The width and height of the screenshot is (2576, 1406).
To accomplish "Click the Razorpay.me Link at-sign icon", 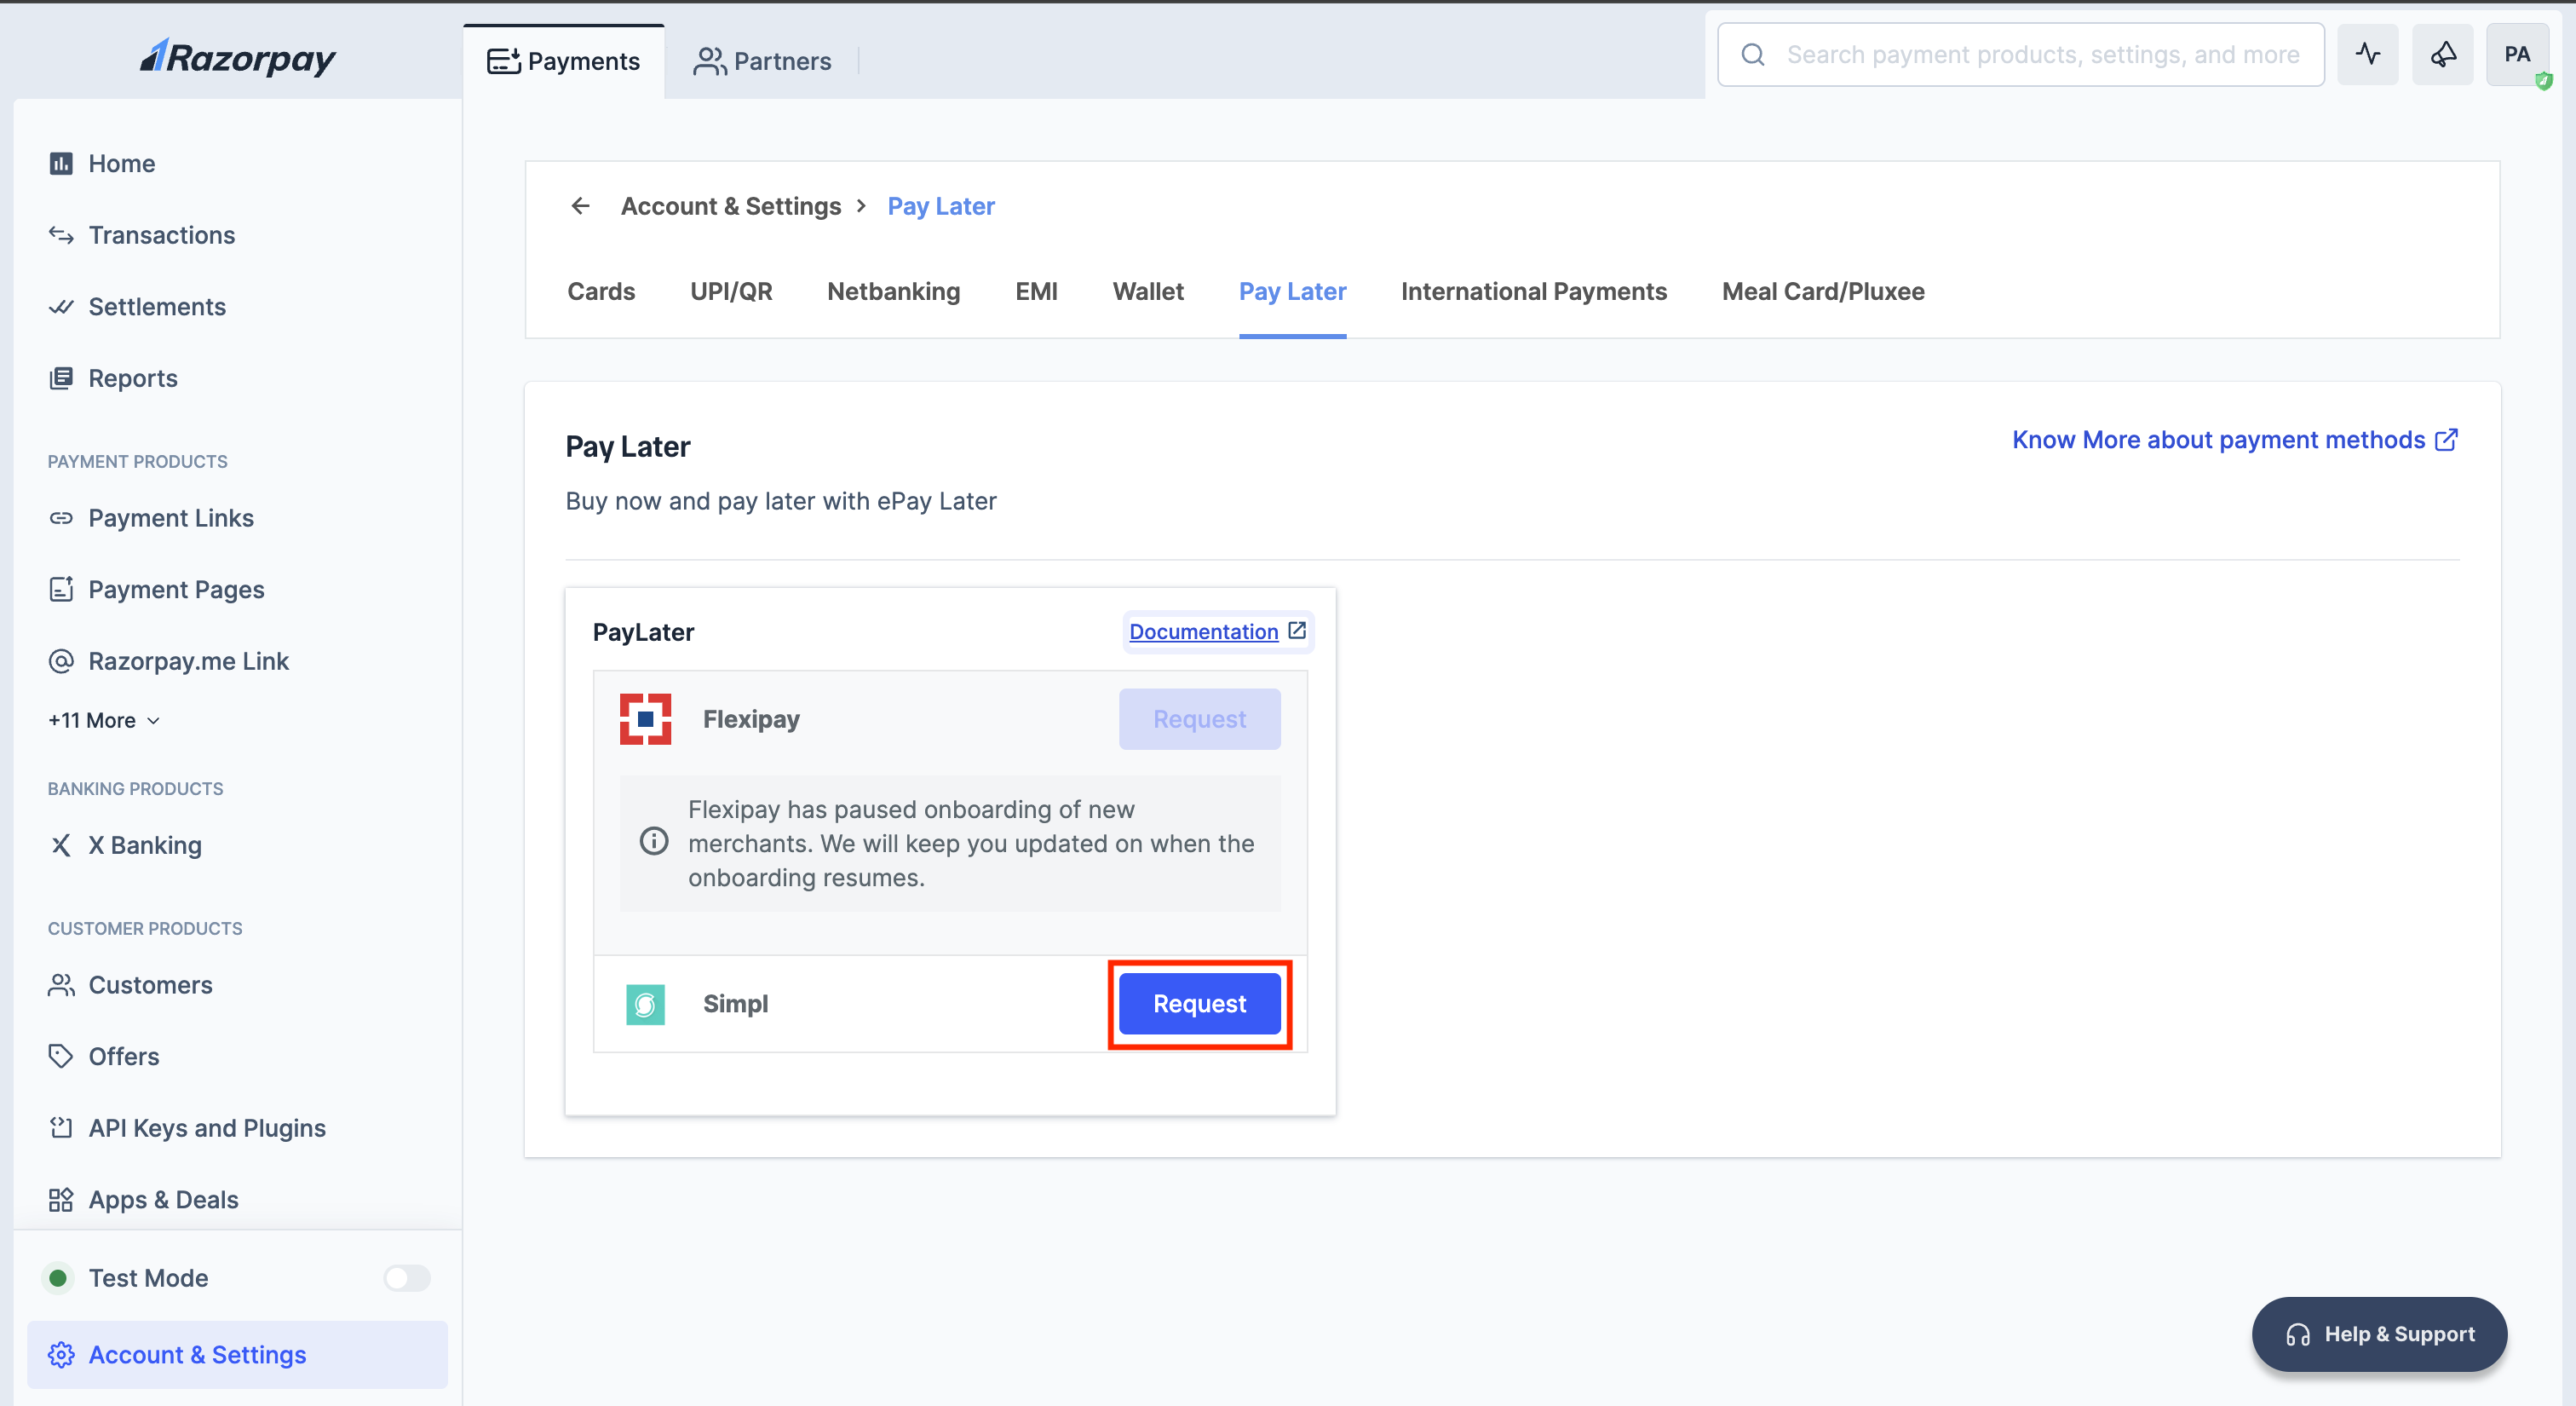I will click(61, 661).
